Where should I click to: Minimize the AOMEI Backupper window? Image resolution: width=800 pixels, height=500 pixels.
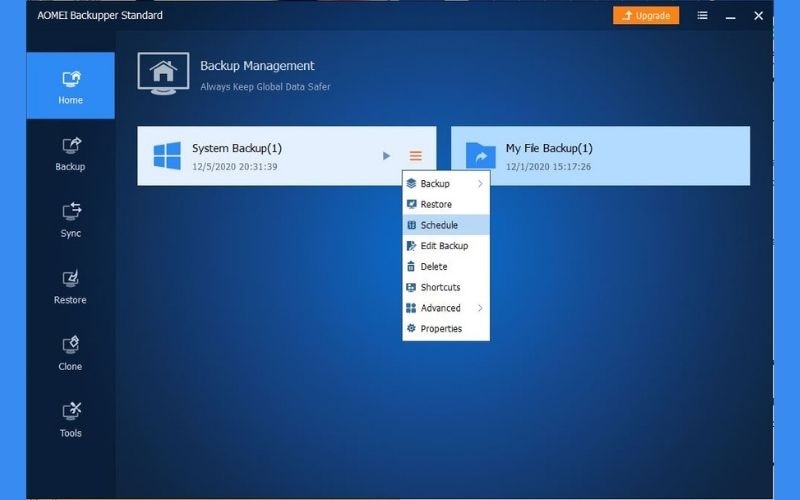[731, 16]
